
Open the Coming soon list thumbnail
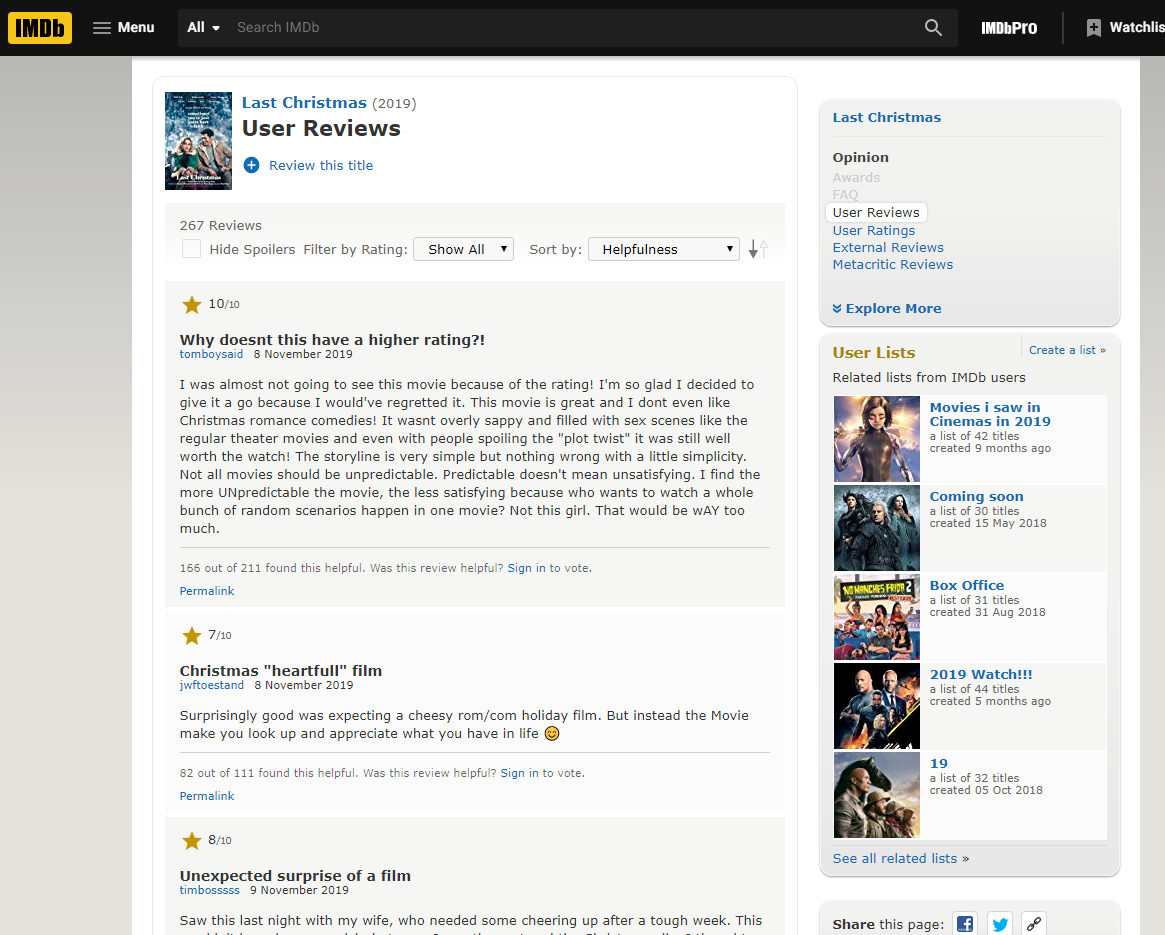pos(877,528)
